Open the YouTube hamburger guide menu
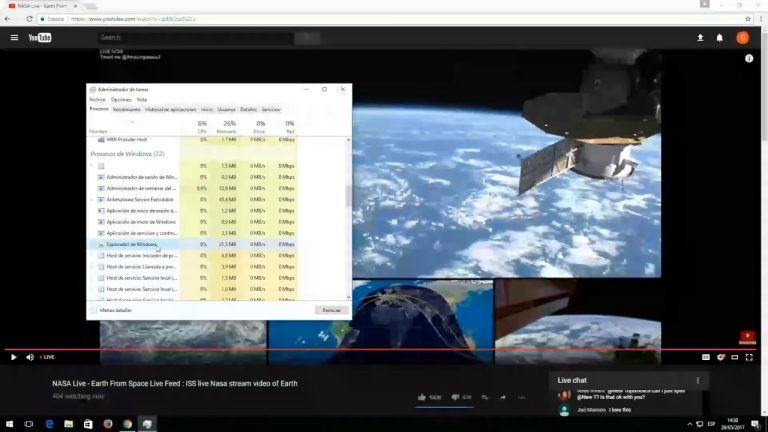Image resolution: width=768 pixels, height=432 pixels. point(14,38)
